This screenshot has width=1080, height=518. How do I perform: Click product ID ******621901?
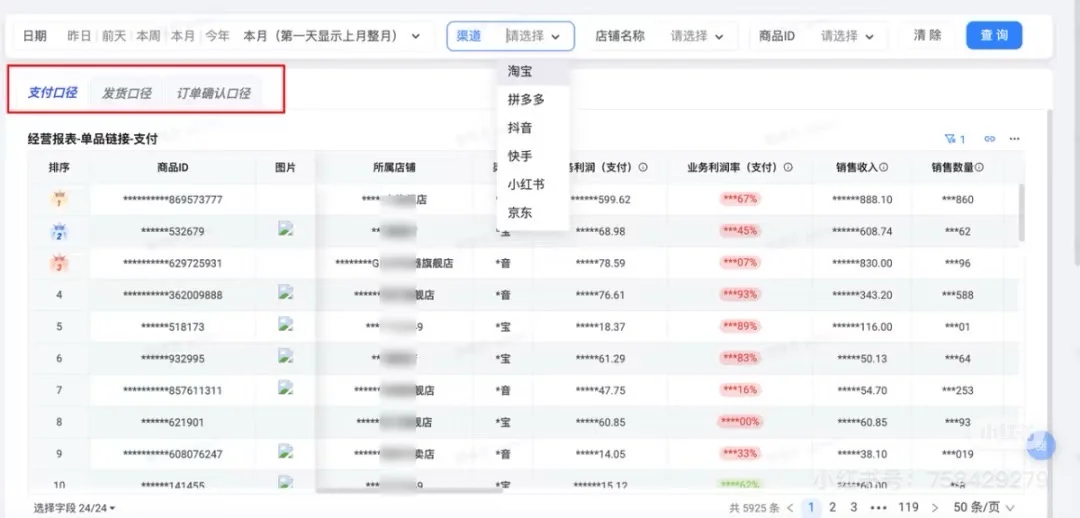pyautogui.click(x=172, y=422)
